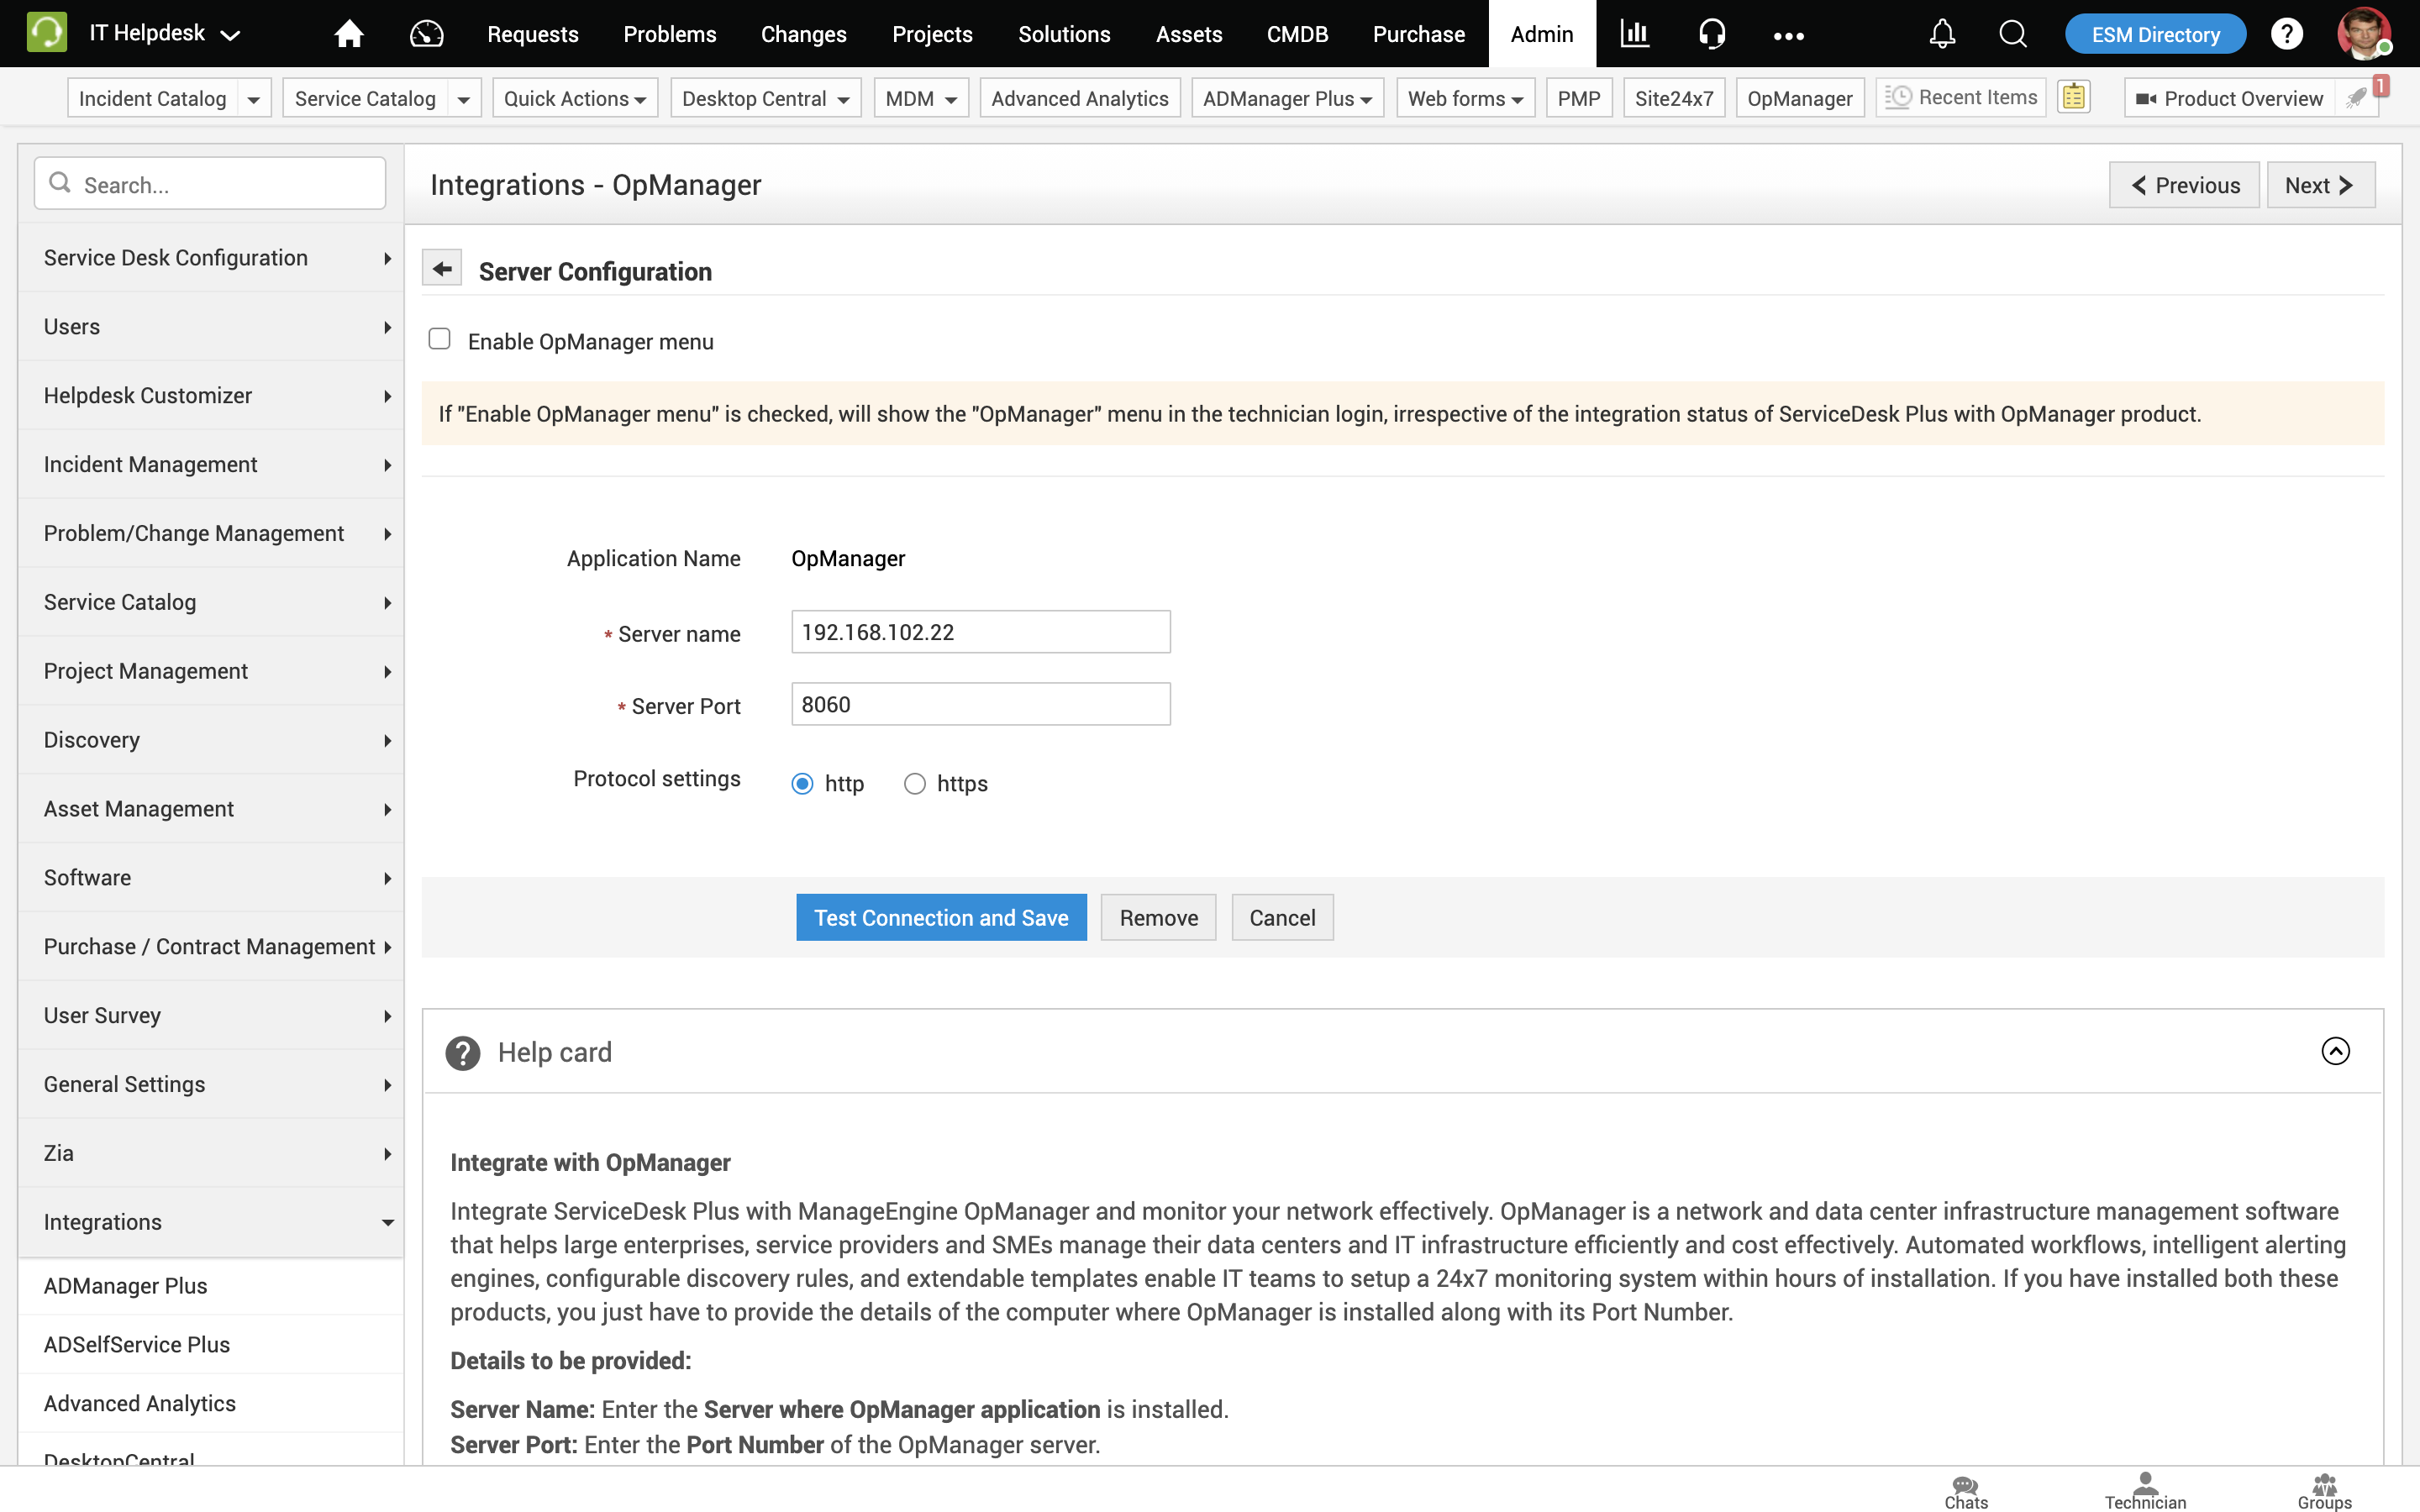Open the Reports bar chart icon
Screen dimensions: 2420x1512
pyautogui.click(x=1634, y=34)
